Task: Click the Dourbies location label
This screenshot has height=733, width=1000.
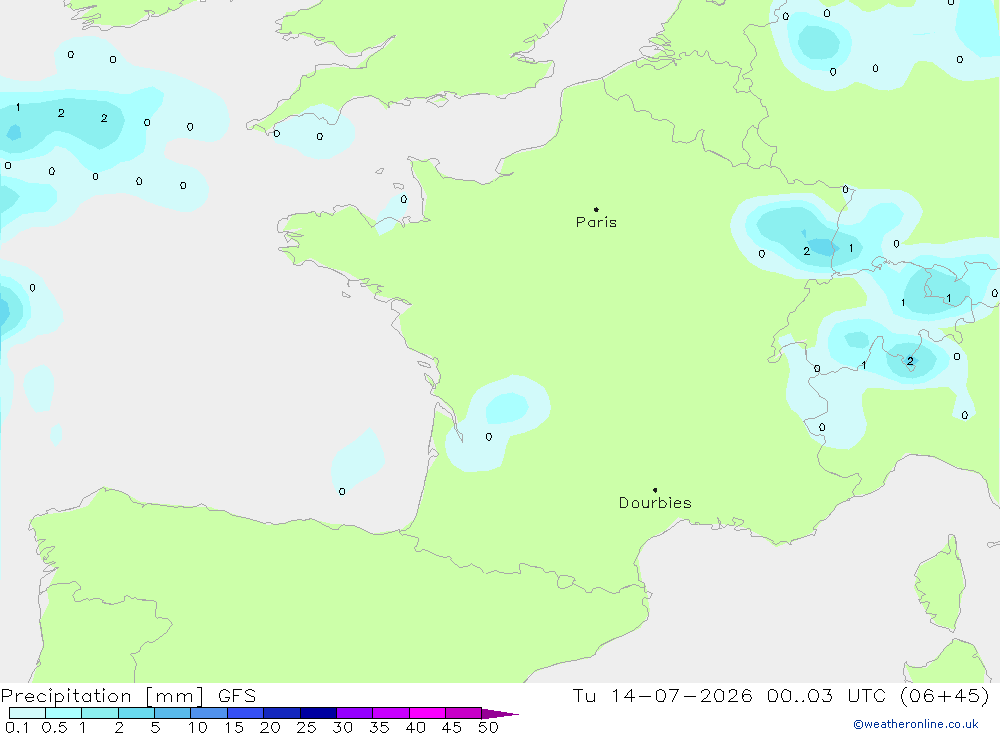Action: pos(655,503)
